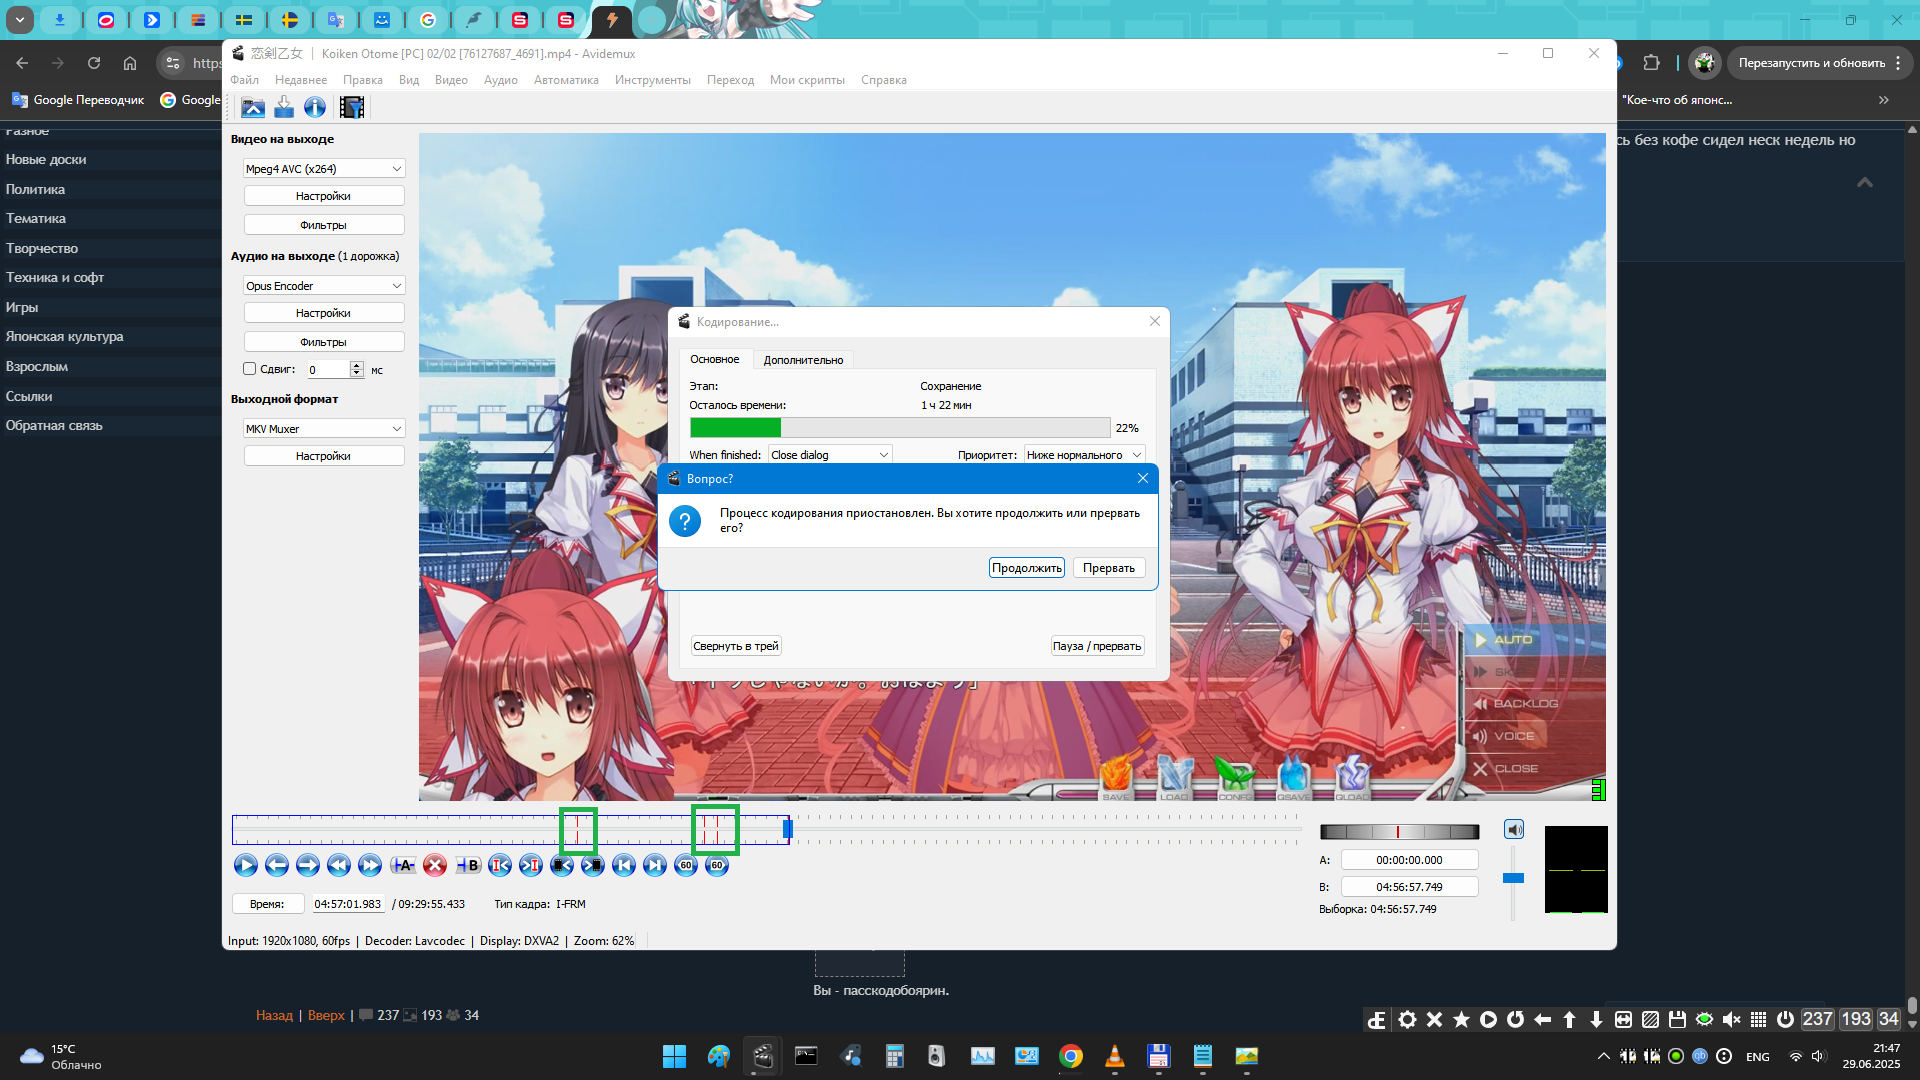Click the Save video toolbar icon
Viewport: 1920px width, 1080px height.
[x=284, y=107]
